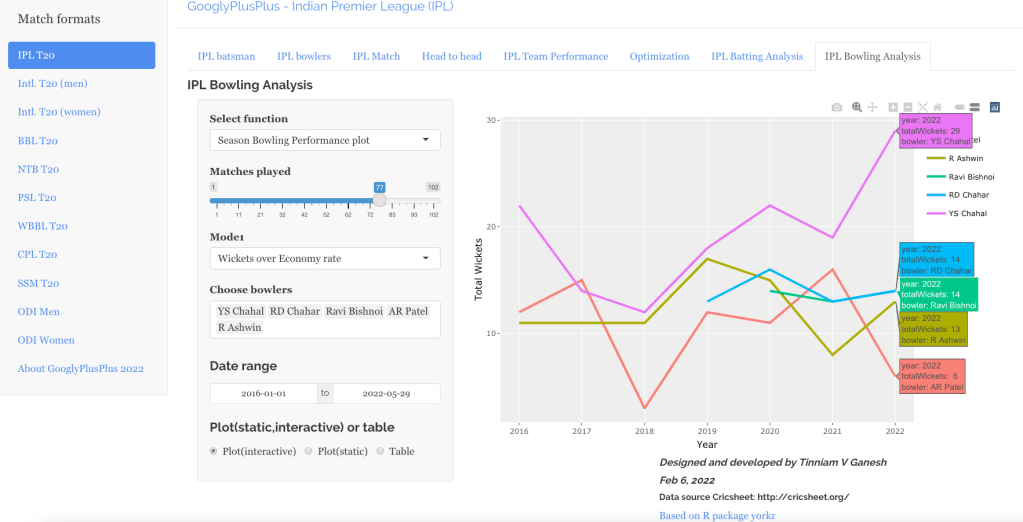This screenshot has height=522, width=1023.
Task: Select the Pan tool in plot toolbar
Action: click(872, 107)
